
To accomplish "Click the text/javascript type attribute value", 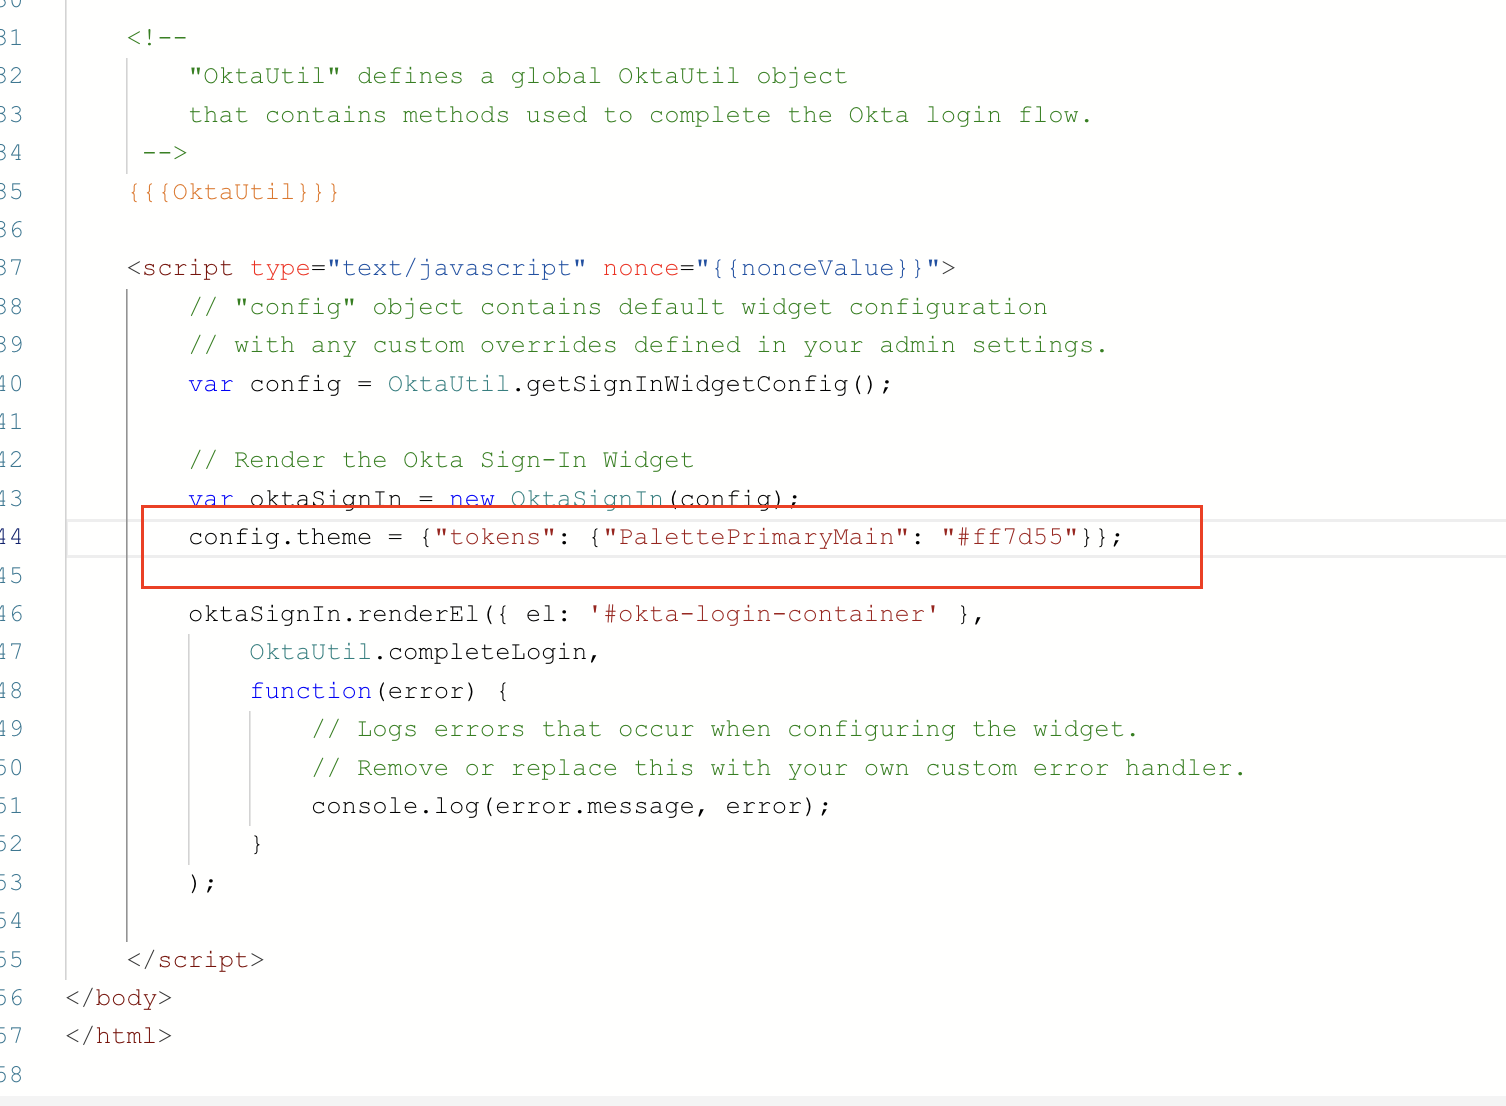I will 456,268.
